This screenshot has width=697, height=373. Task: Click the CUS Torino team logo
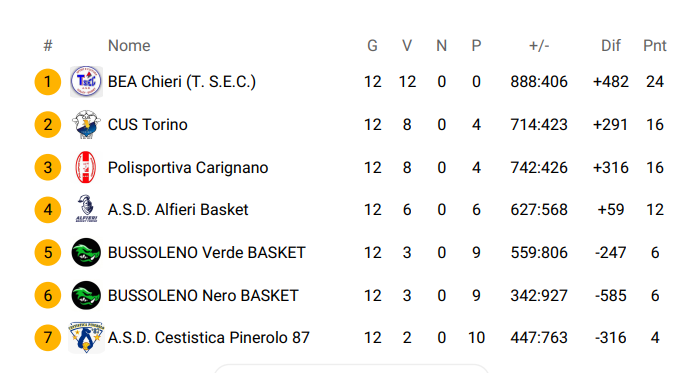point(87,124)
